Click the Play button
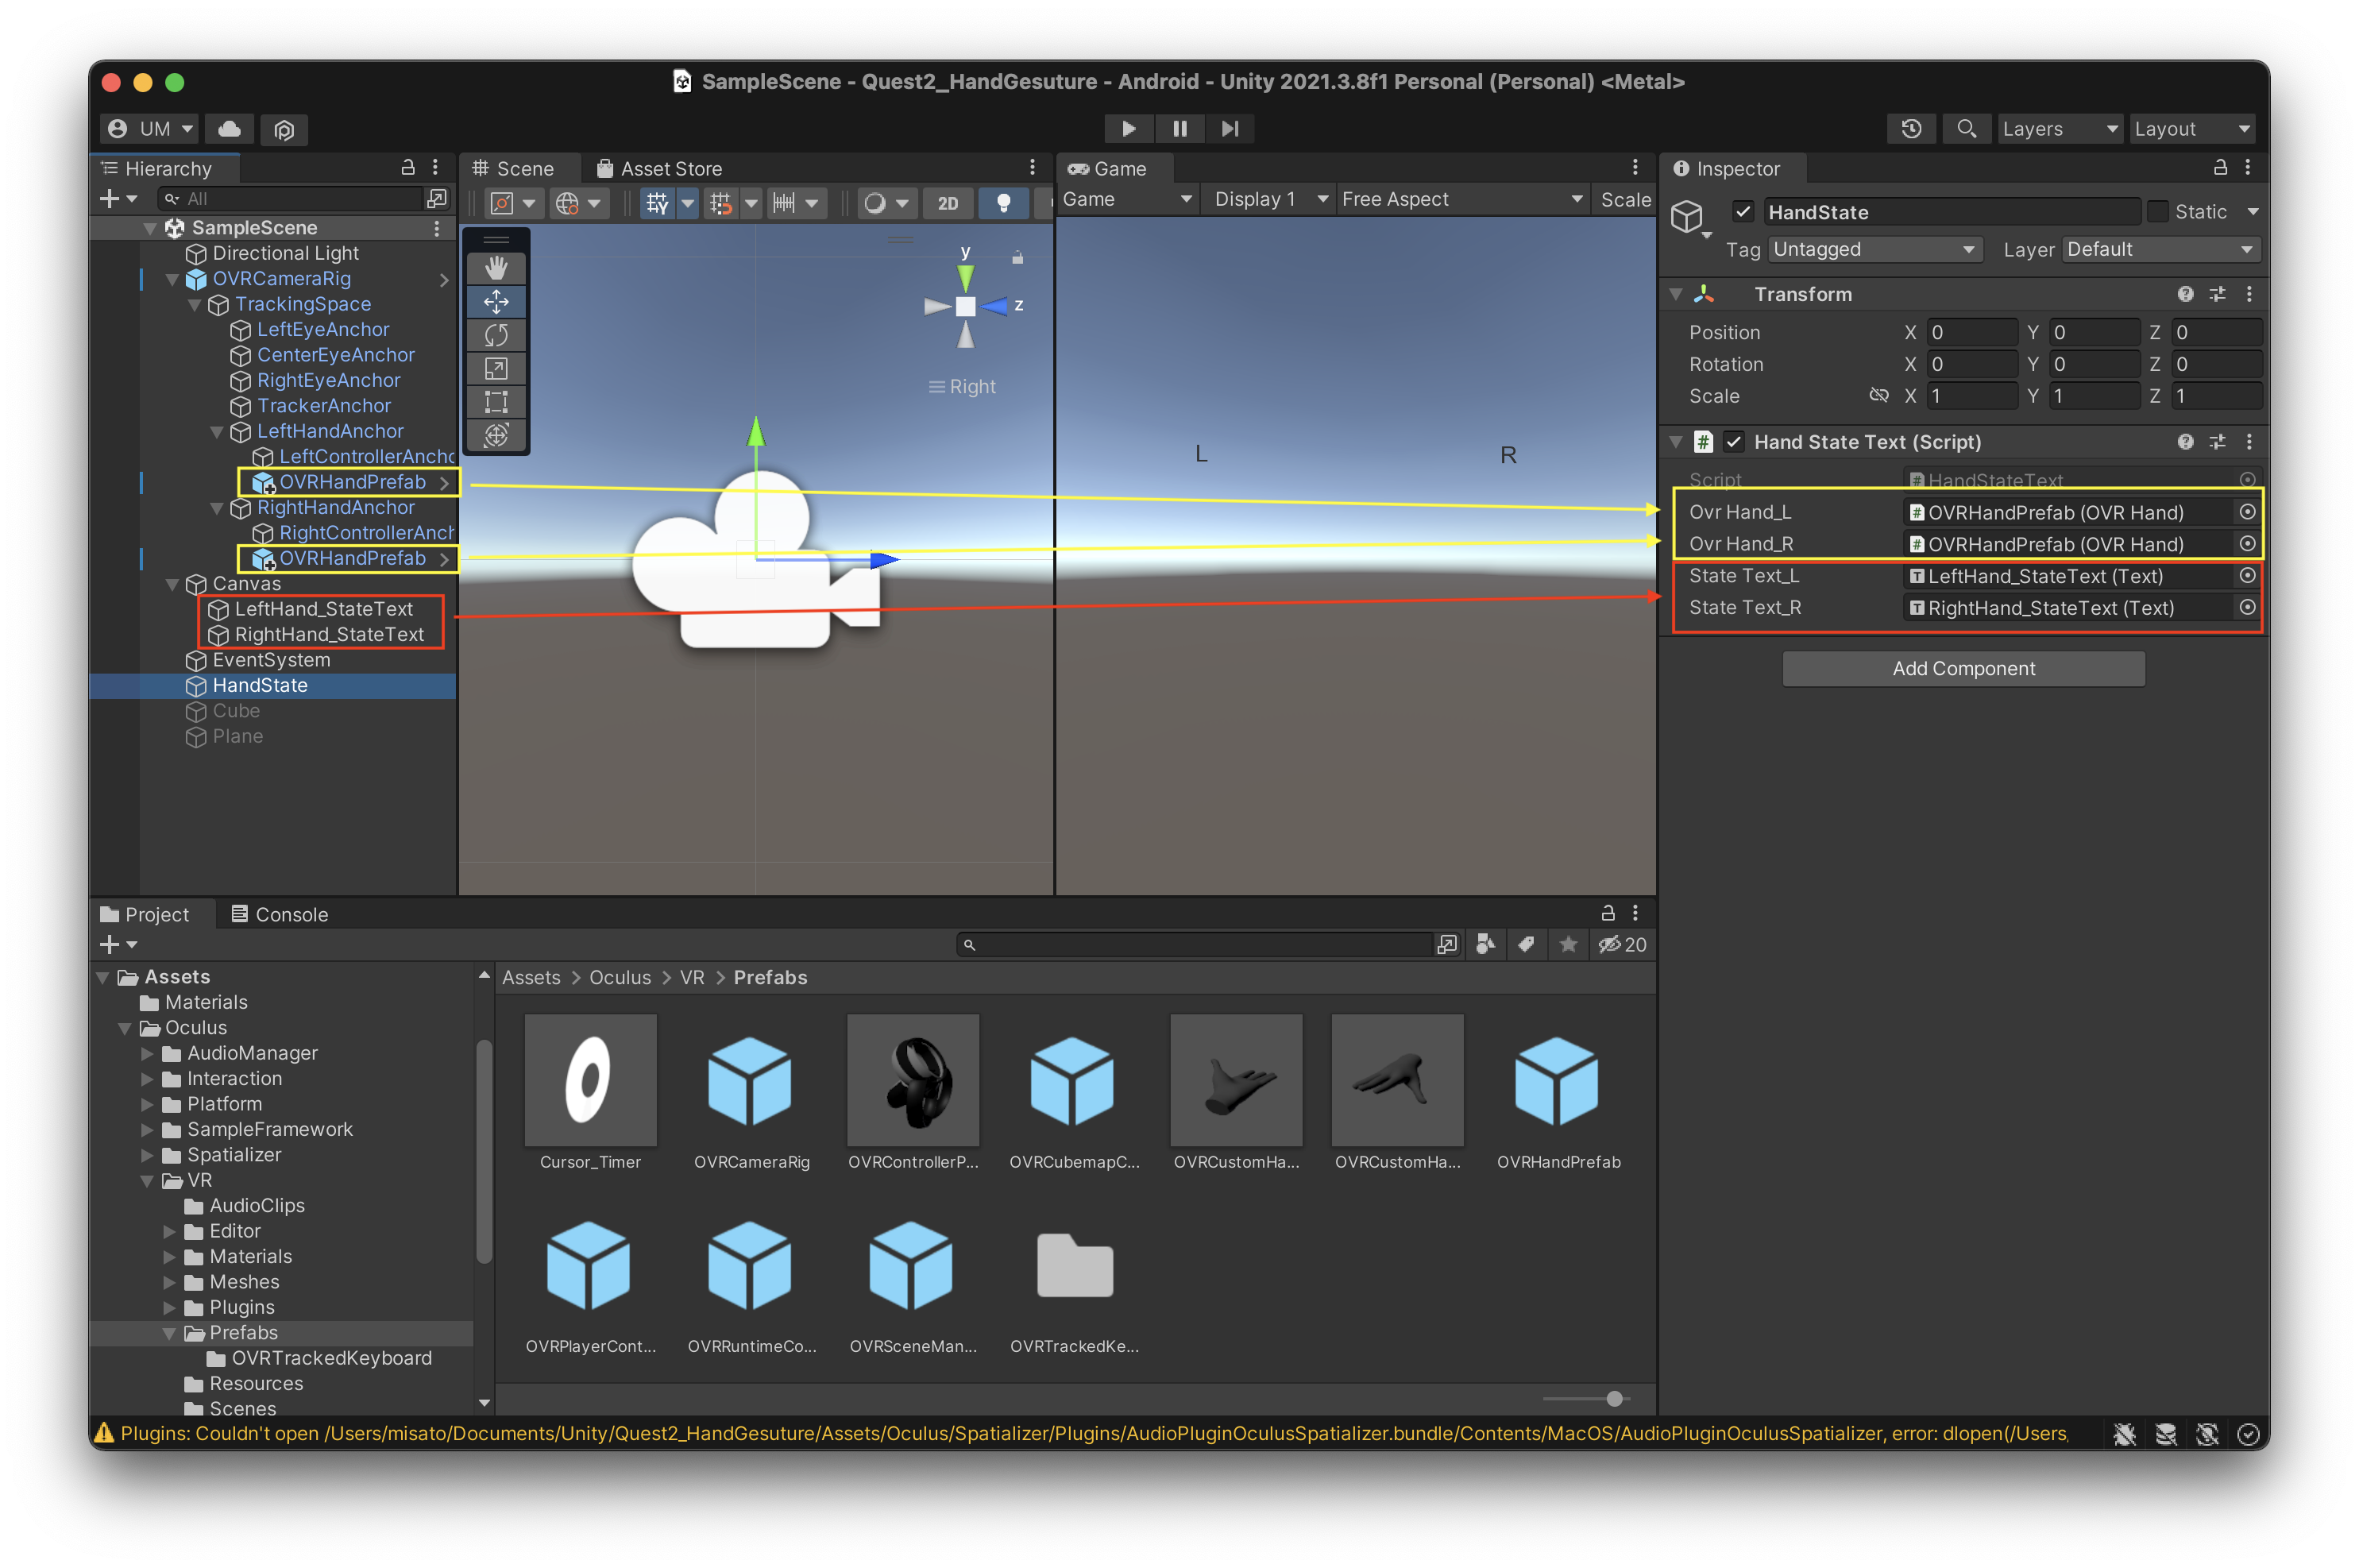This screenshot has width=2359, height=1568. tap(1128, 128)
